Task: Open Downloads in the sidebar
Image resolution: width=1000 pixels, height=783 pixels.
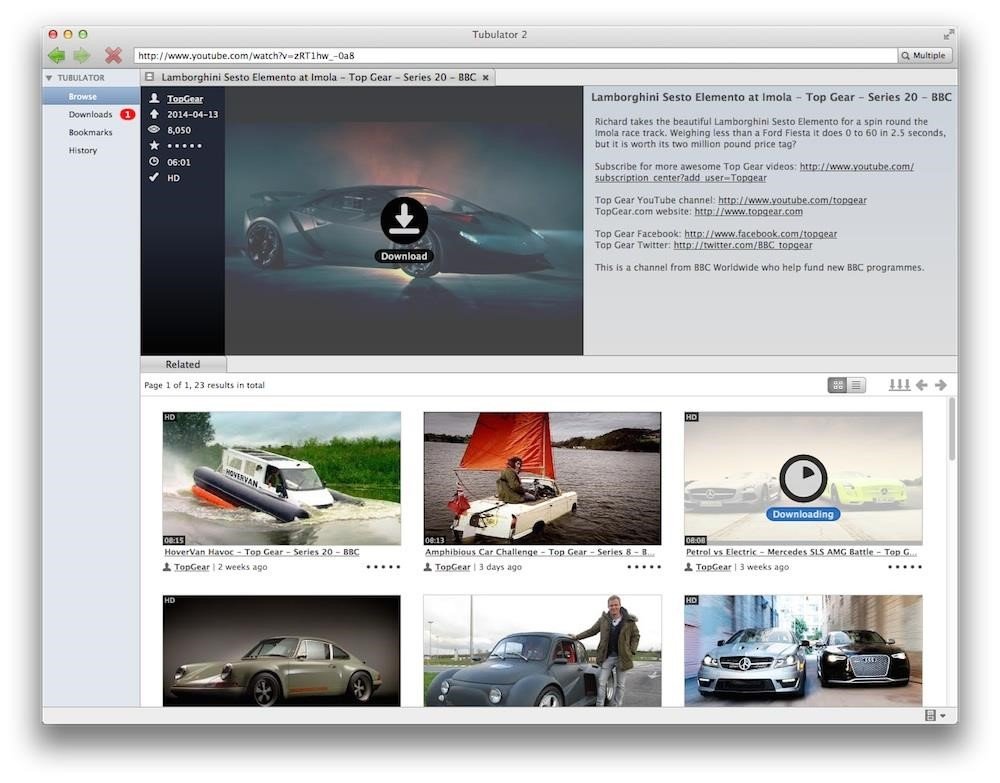Action: click(90, 114)
